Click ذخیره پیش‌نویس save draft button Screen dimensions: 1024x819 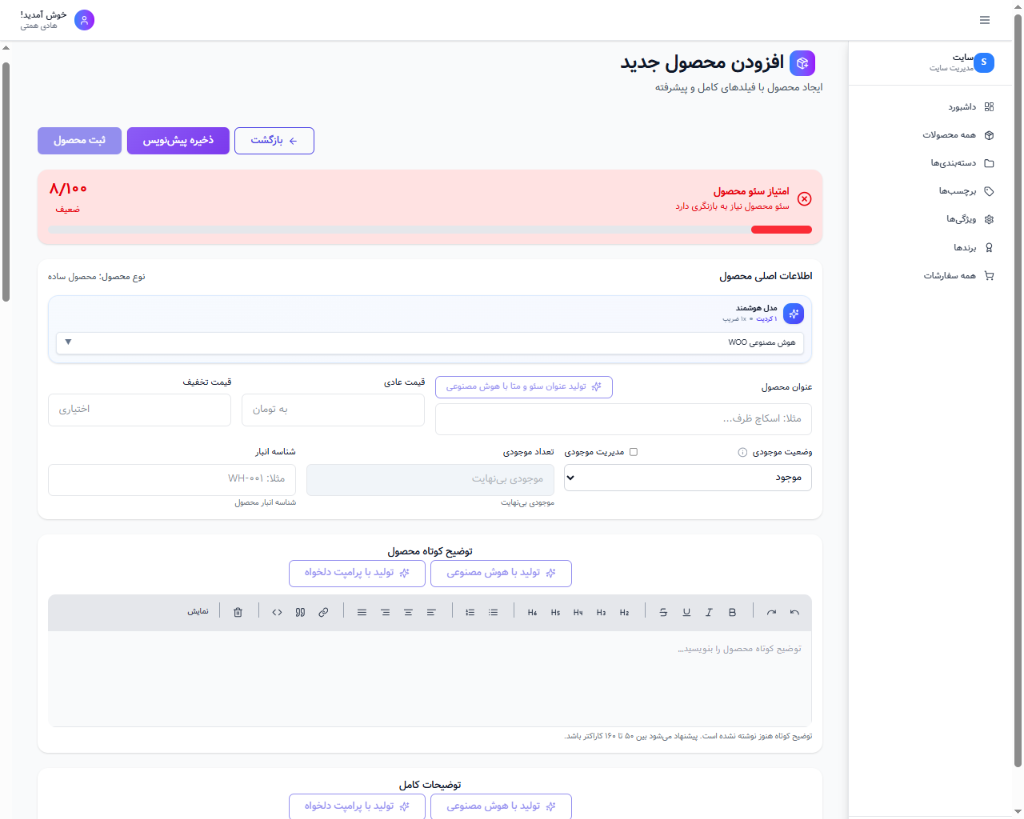178,140
